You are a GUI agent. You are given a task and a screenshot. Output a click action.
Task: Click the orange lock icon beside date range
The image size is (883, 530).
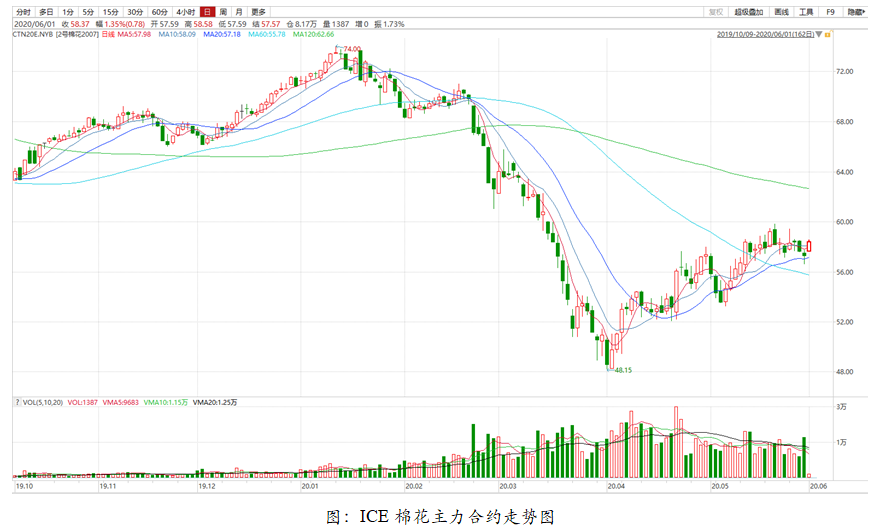pos(828,35)
